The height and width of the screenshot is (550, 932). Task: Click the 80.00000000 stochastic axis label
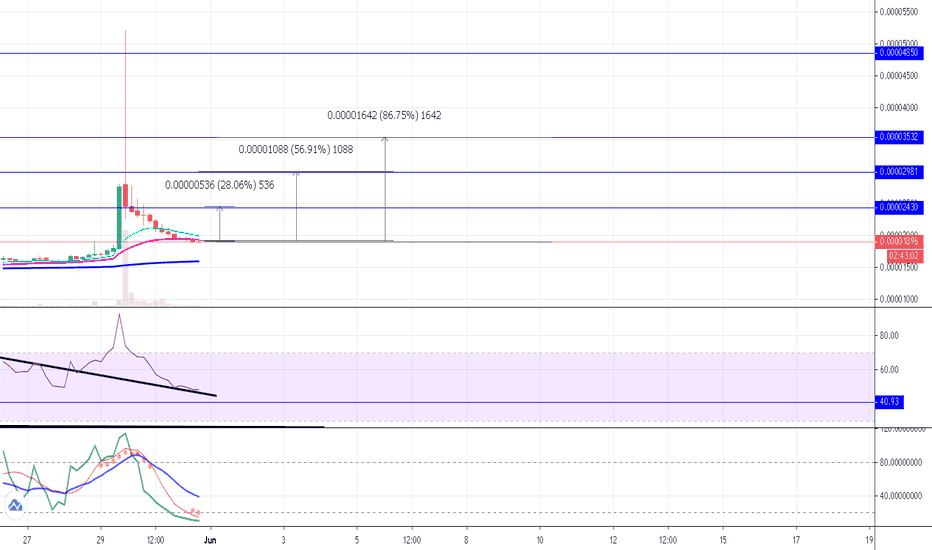[901, 463]
